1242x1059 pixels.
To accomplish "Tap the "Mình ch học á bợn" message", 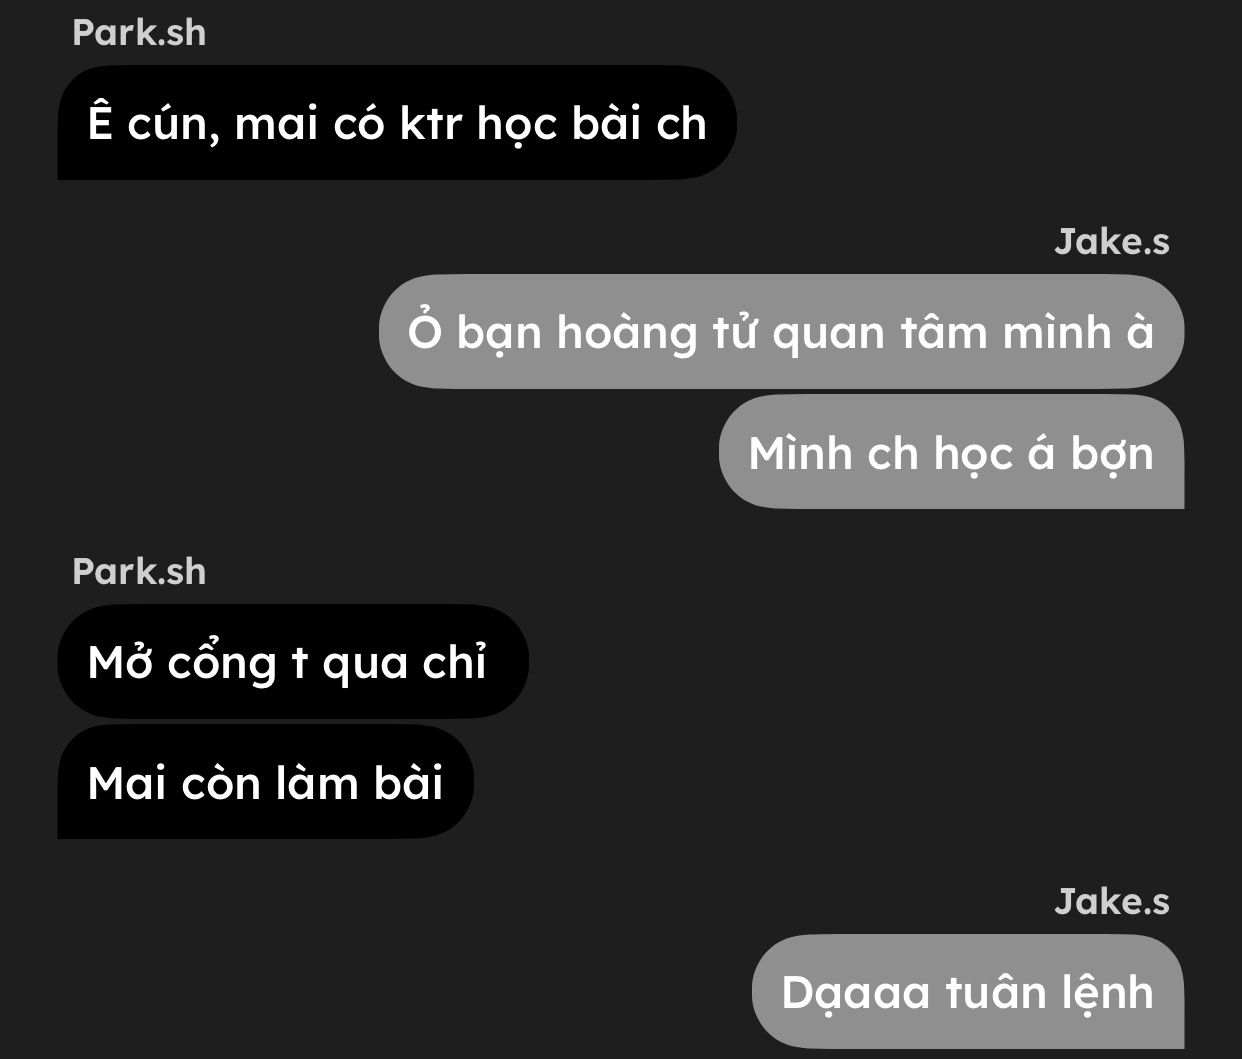I will click(951, 452).
